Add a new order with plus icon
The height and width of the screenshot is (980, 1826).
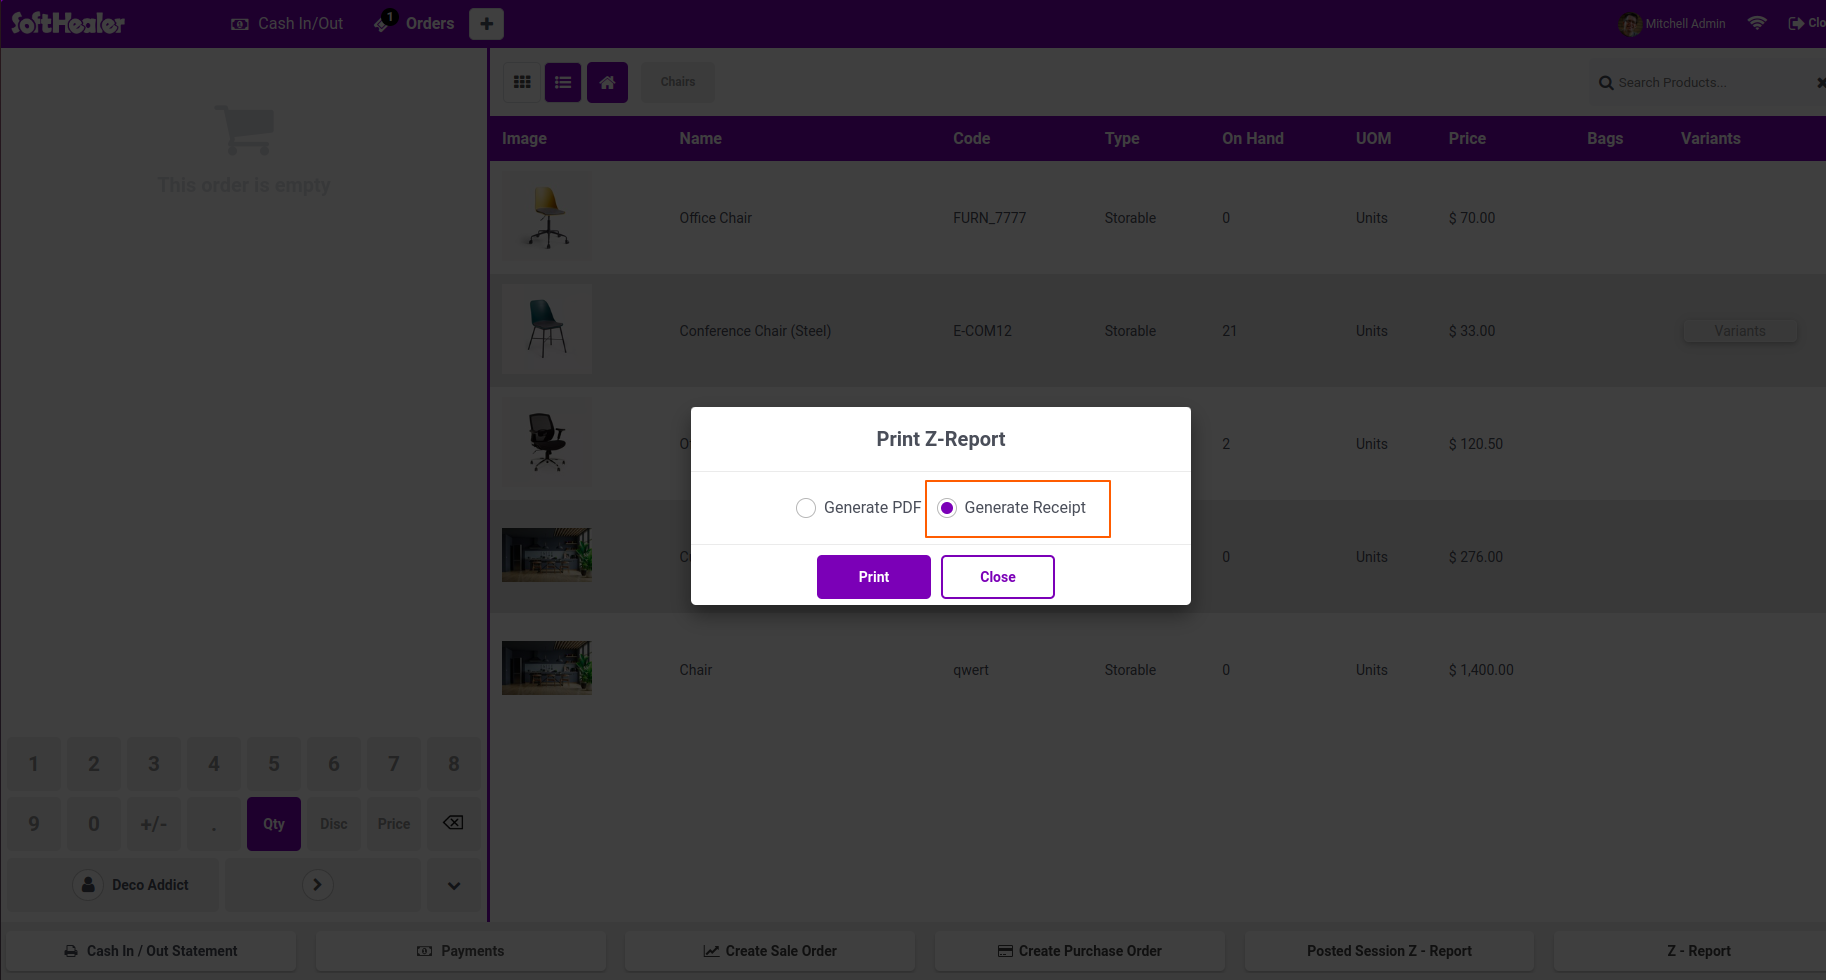tap(486, 23)
